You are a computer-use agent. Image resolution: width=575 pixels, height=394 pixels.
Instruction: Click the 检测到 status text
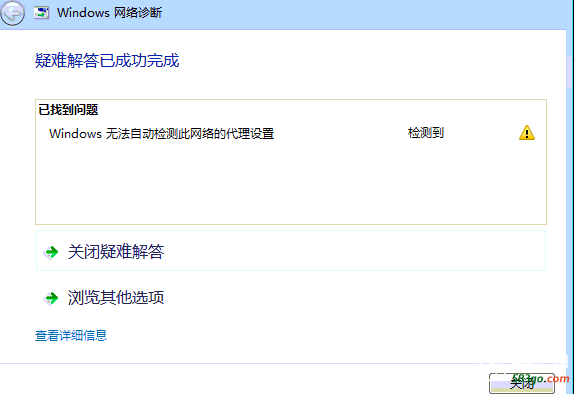click(425, 133)
